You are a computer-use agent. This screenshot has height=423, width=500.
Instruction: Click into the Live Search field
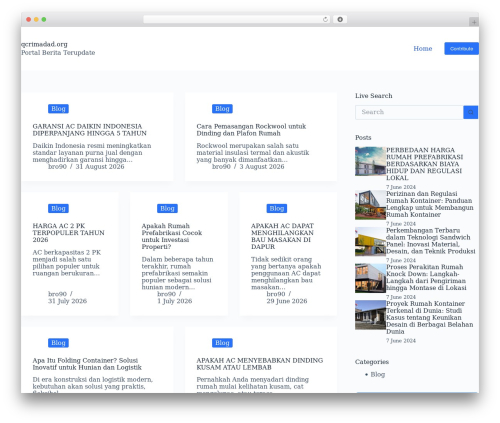[409, 112]
